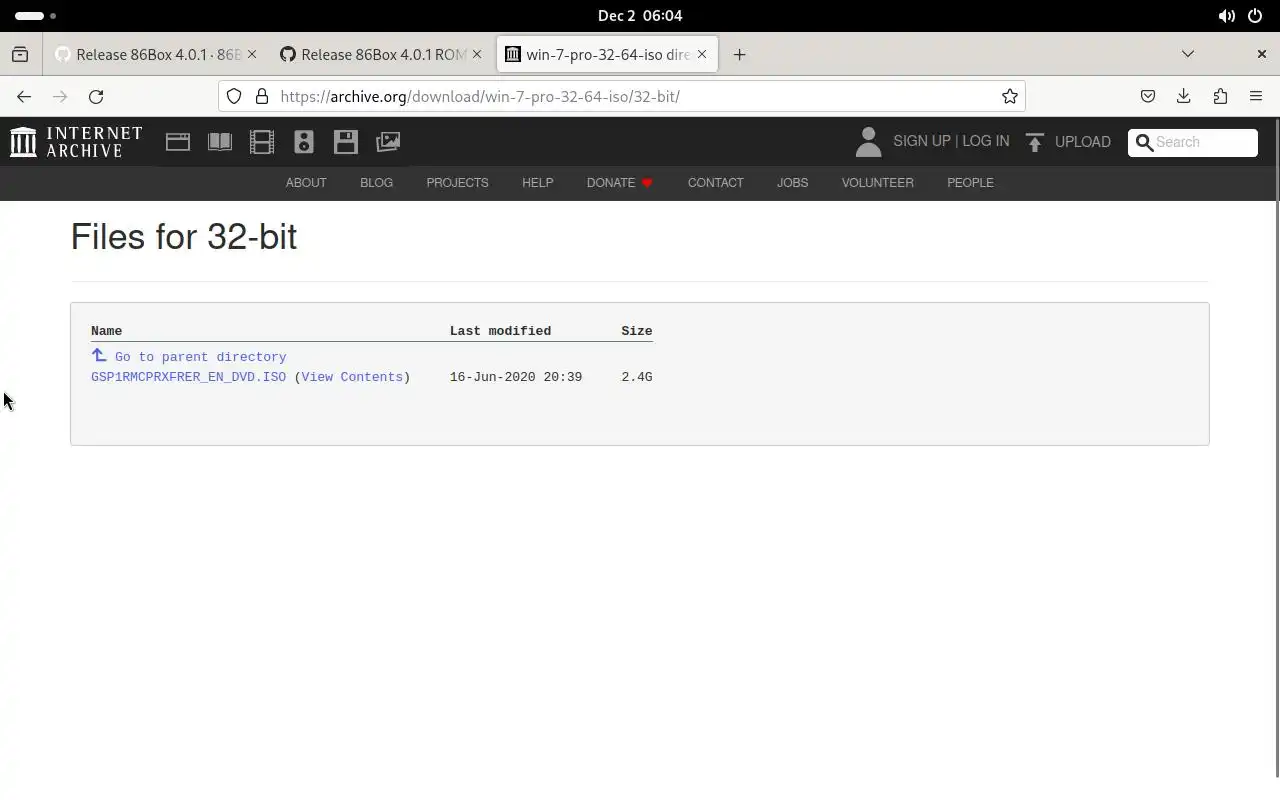Open the Firefox hamburger menu
Viewport: 1280px width, 800px height.
click(x=1256, y=96)
